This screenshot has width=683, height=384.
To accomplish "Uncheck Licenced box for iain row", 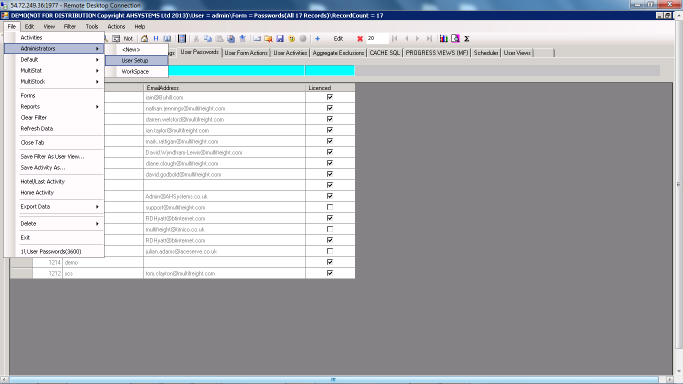I will pos(330,97).
